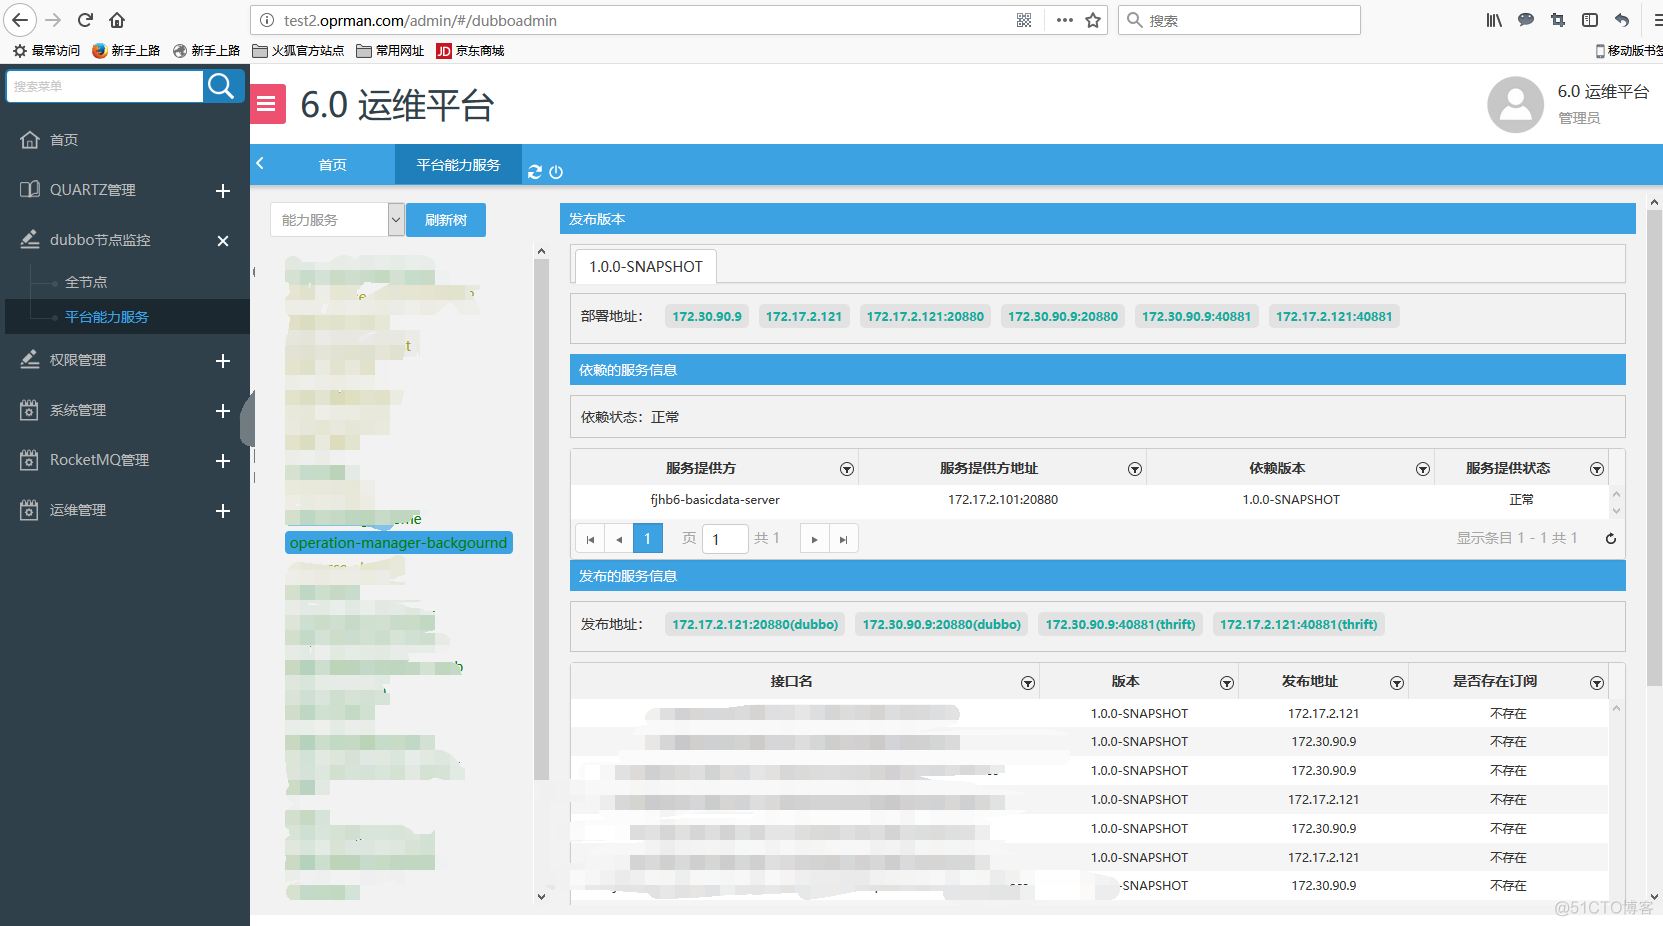
Task: Open 服务提供状态 column filter menu
Action: point(1597,469)
